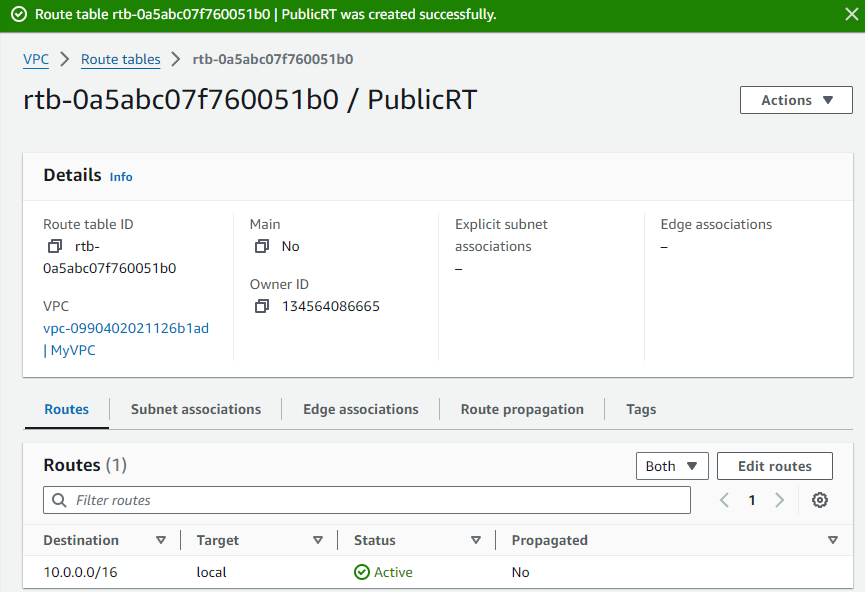Open the Tags tab
865x592 pixels.
pos(641,409)
